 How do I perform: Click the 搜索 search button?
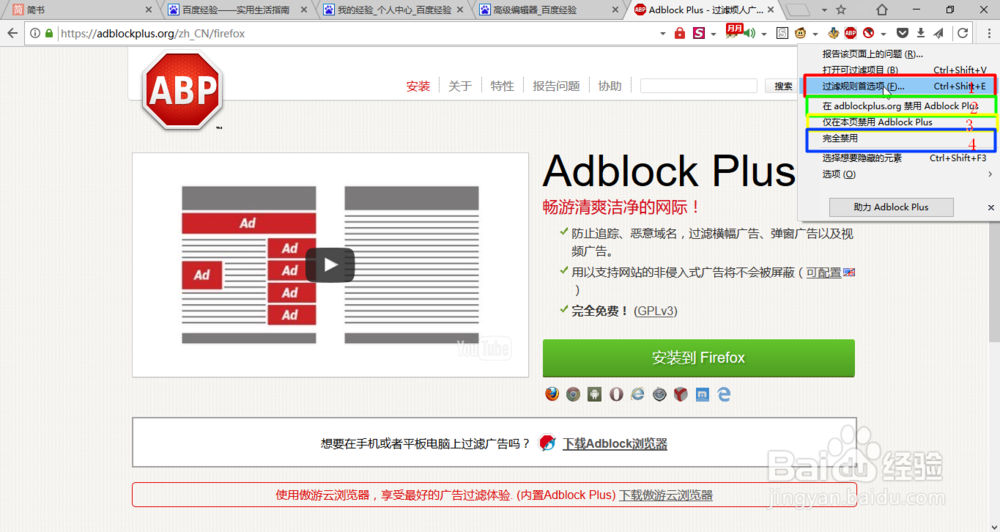tap(783, 86)
